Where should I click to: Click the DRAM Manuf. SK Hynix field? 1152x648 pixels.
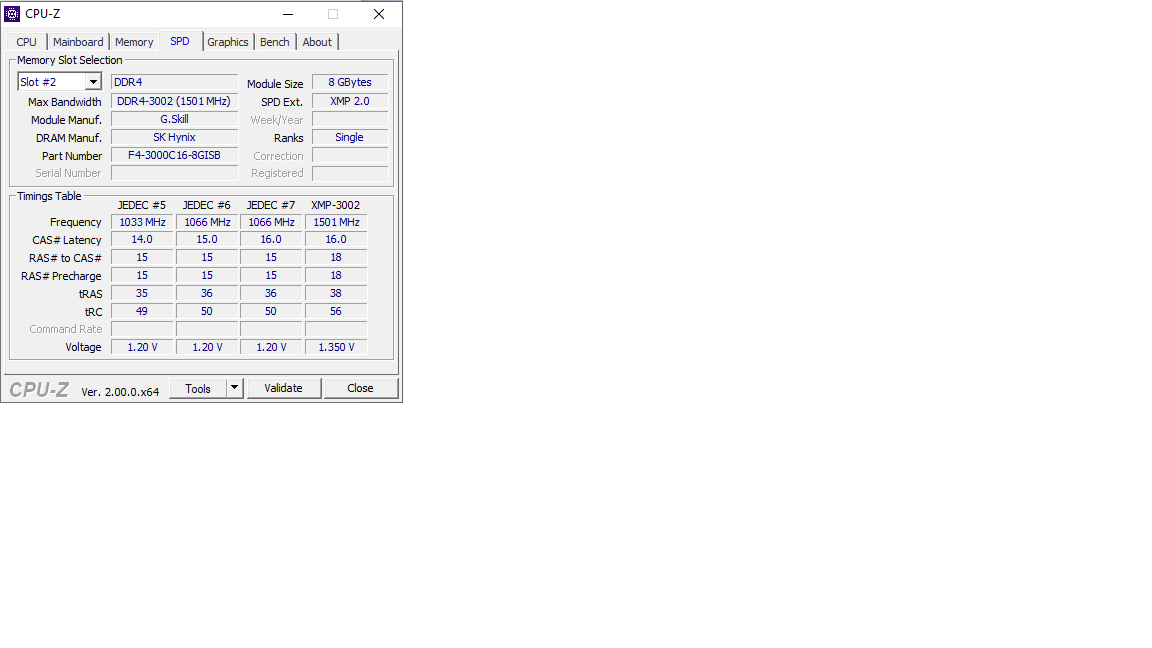coord(175,137)
